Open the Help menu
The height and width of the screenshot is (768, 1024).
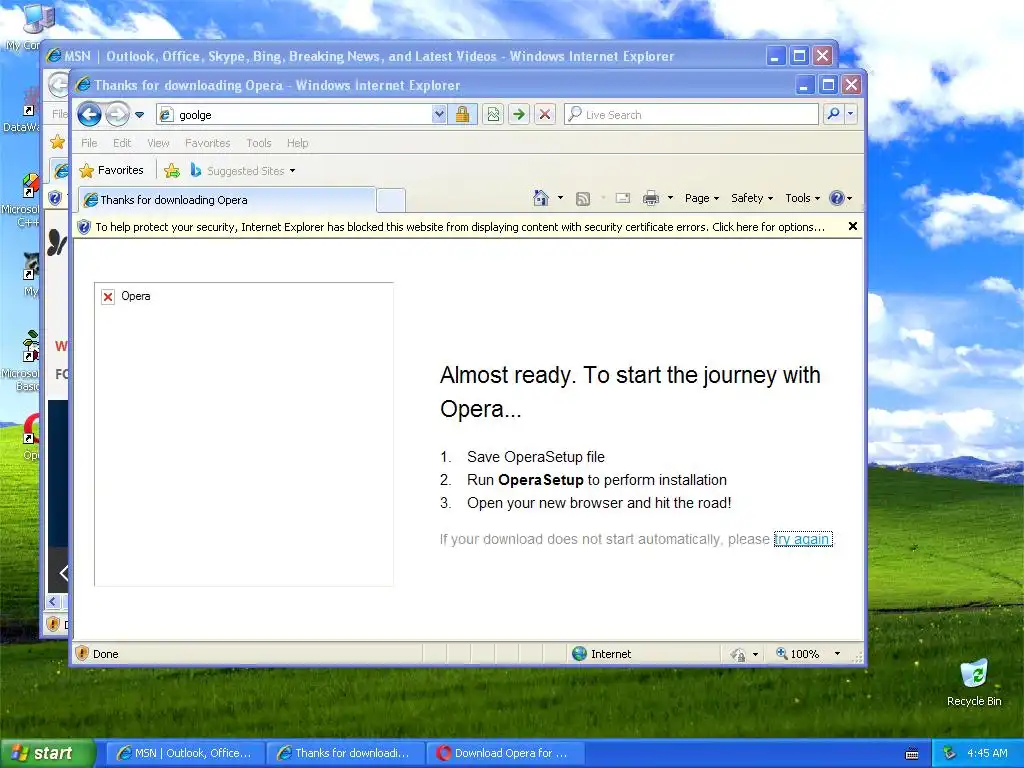coord(297,143)
